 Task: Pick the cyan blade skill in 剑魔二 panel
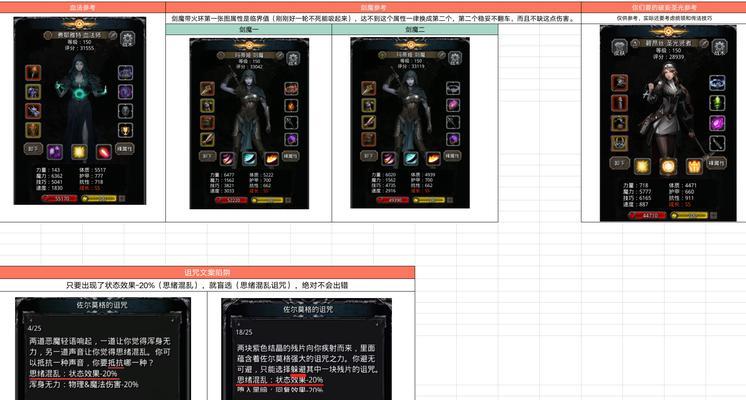[411, 158]
